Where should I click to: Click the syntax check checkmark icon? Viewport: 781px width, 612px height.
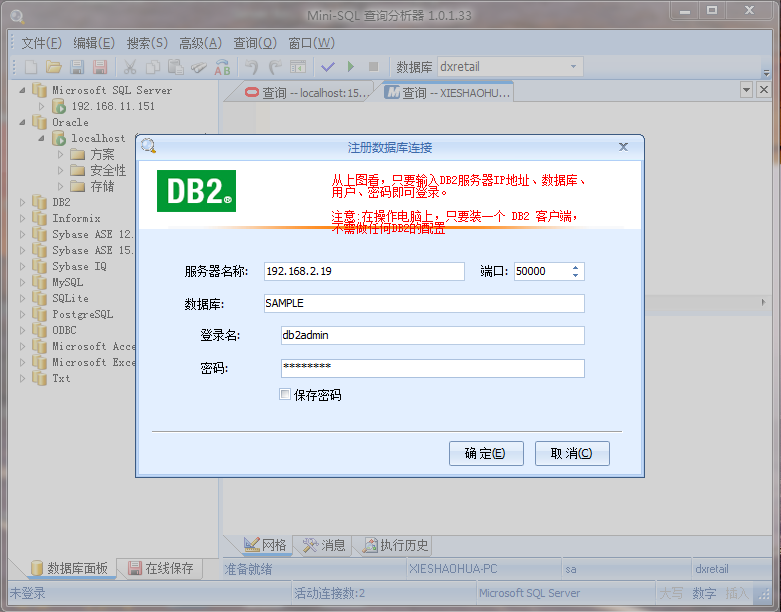click(x=328, y=67)
